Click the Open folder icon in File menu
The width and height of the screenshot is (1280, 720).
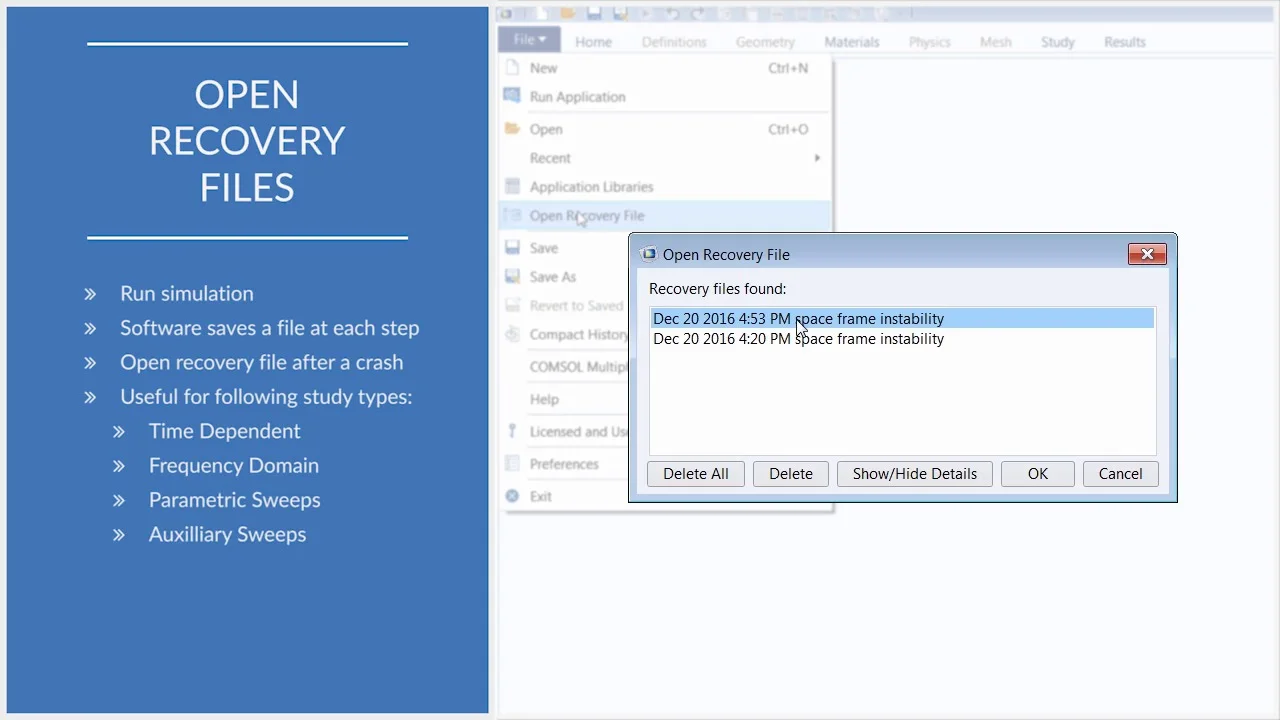click(x=512, y=128)
